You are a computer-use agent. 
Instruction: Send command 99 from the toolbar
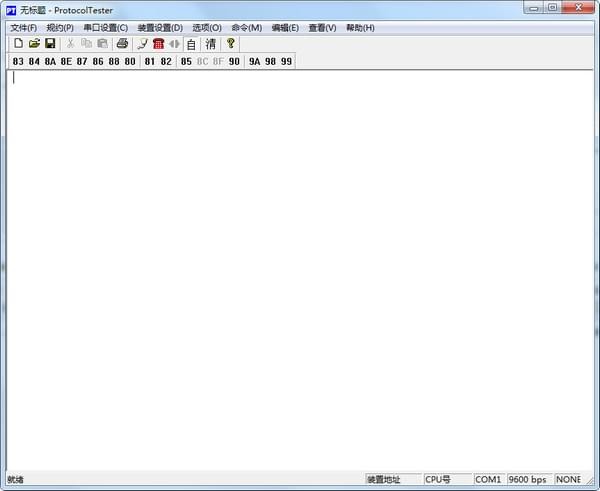[x=286, y=61]
